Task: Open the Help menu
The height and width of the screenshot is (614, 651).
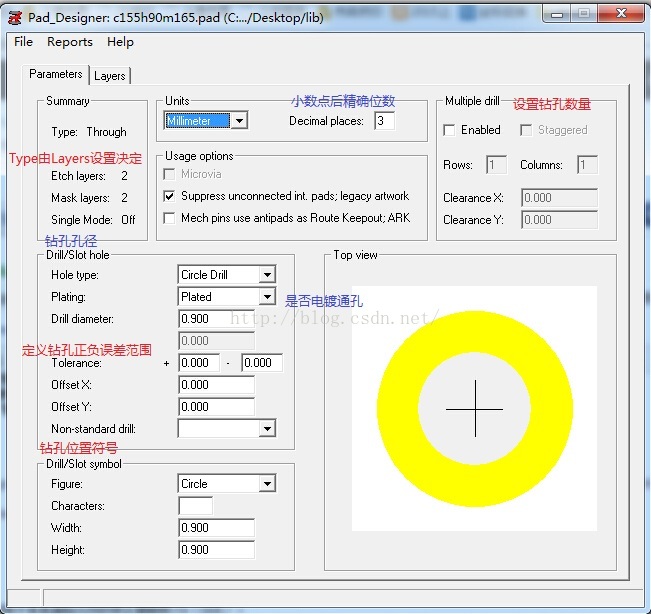Action: (x=120, y=42)
